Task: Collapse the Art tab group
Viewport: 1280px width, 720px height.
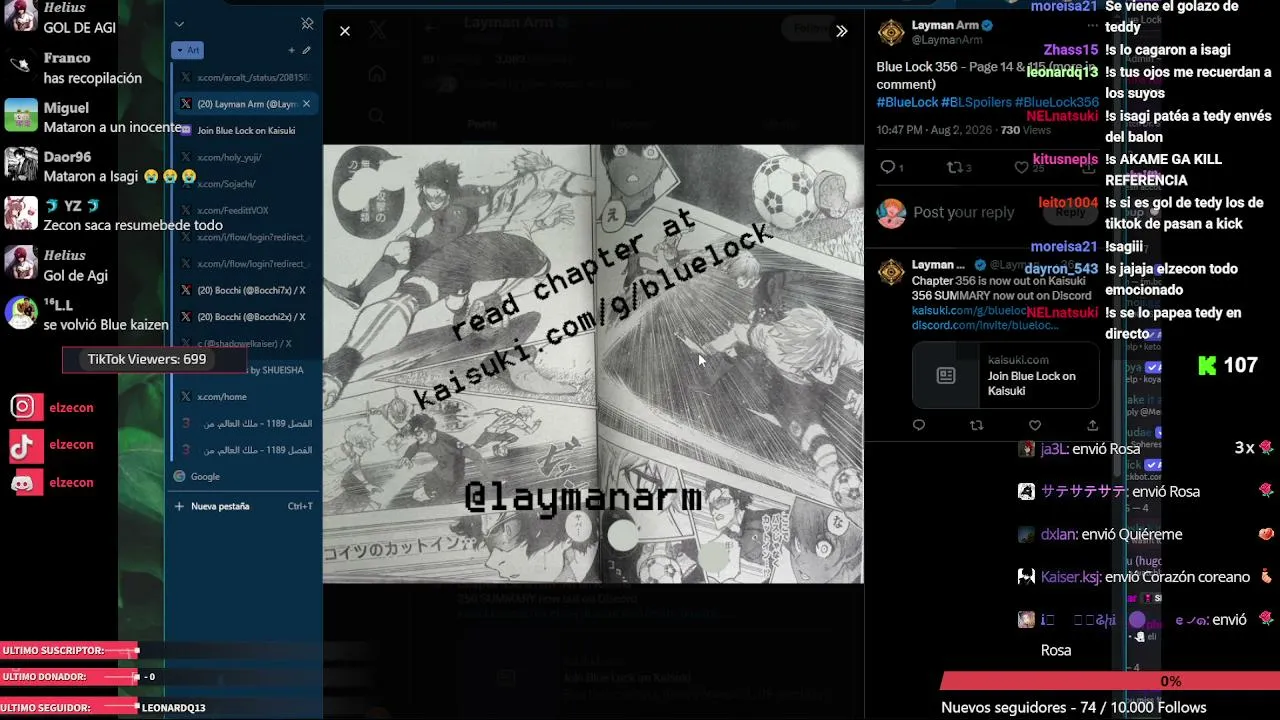Action: (x=188, y=50)
